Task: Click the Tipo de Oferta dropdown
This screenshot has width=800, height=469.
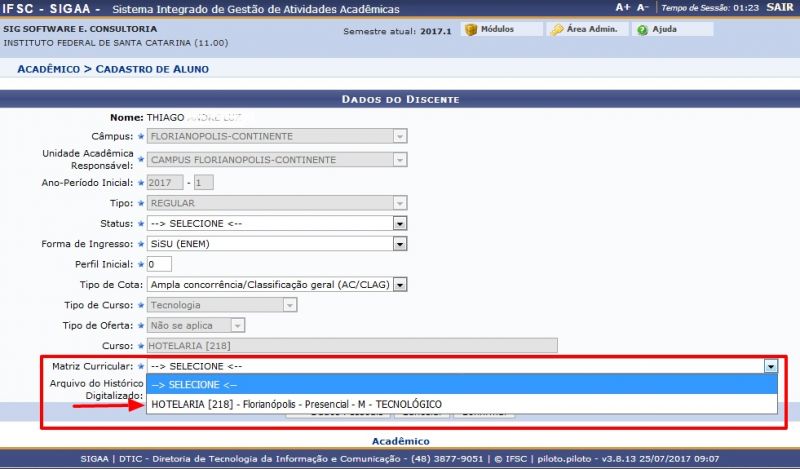Action: tap(195, 325)
